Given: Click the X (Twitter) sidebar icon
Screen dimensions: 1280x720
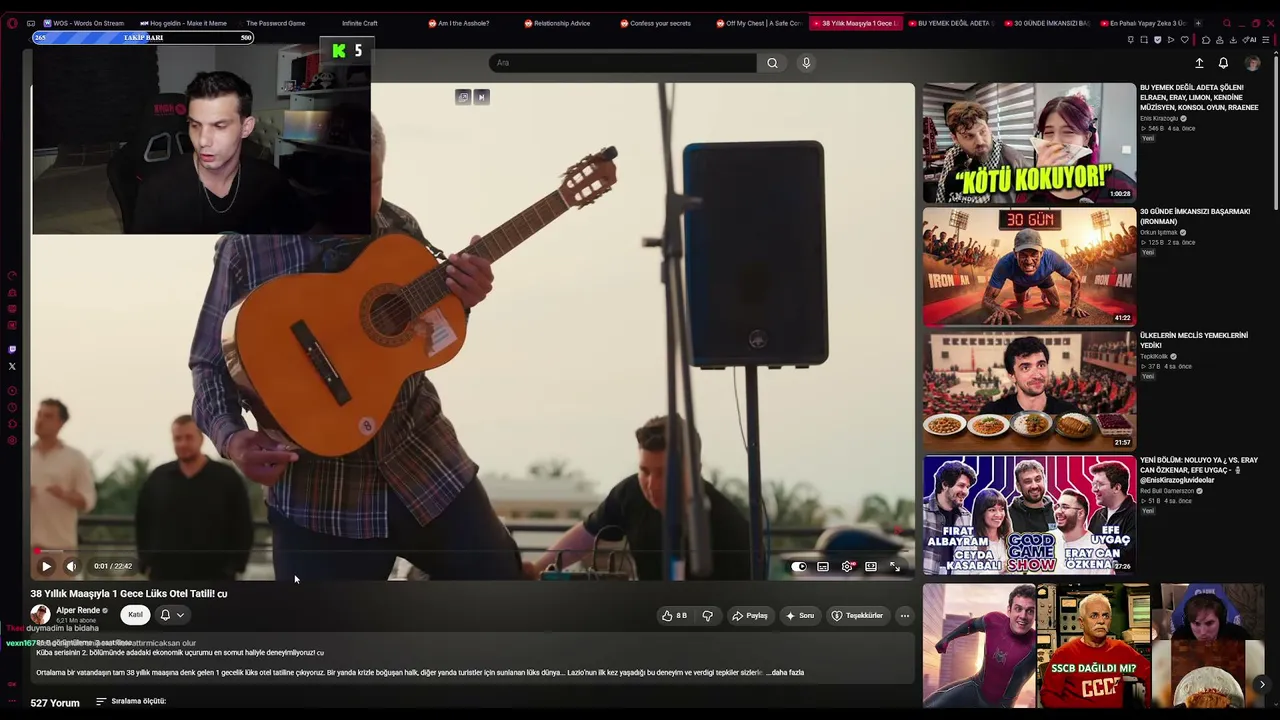Looking at the screenshot, I should pos(12,367).
